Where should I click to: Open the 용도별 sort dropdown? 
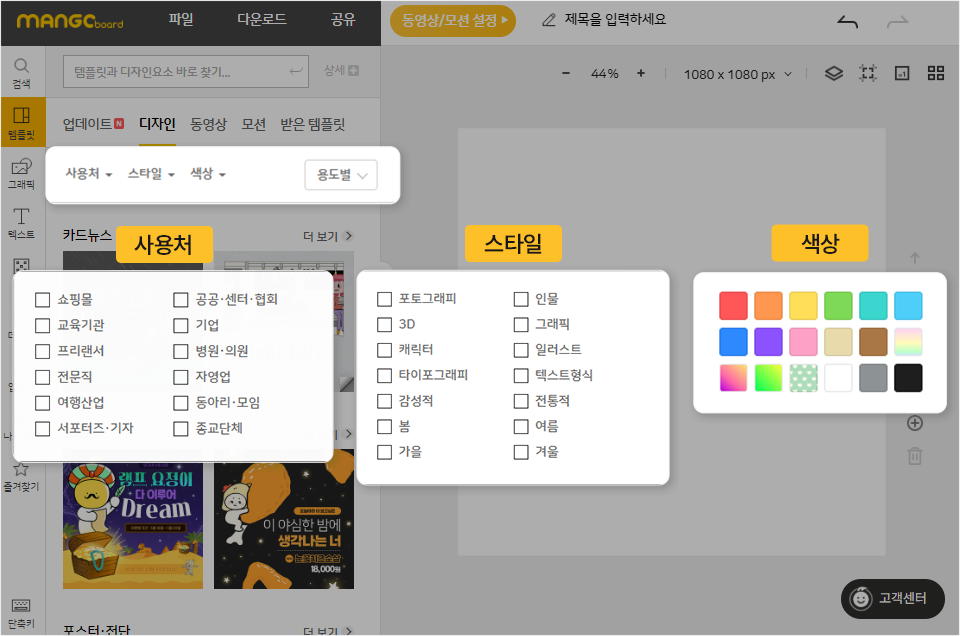(x=341, y=175)
